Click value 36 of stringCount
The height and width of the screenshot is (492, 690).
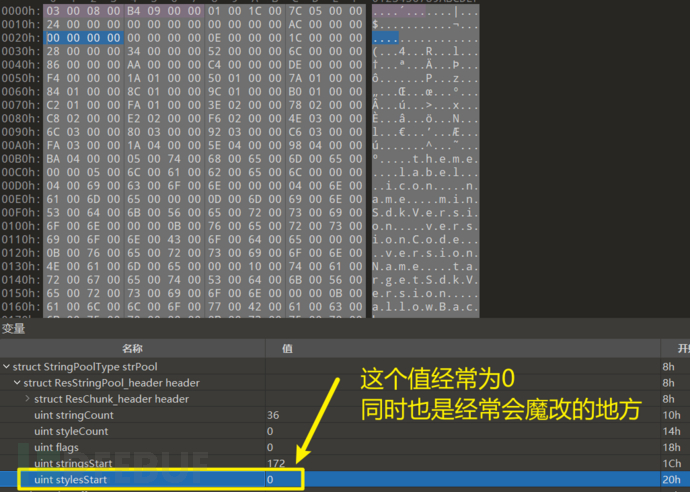click(273, 415)
